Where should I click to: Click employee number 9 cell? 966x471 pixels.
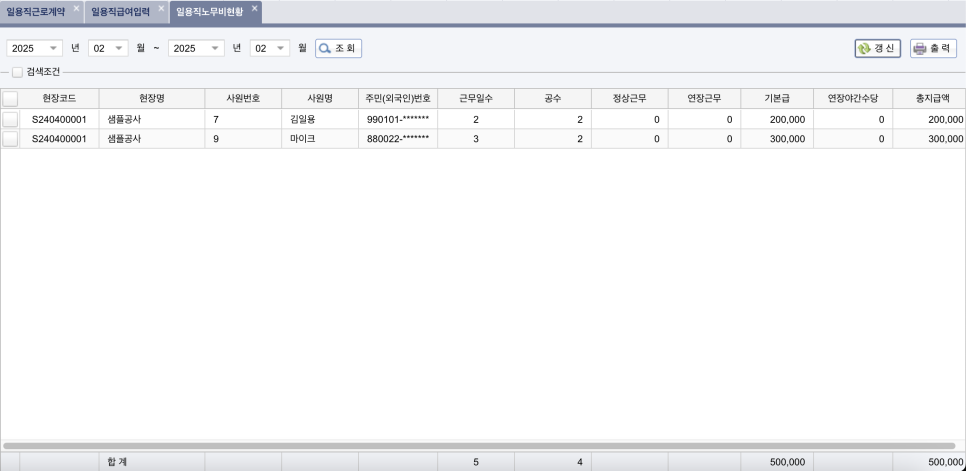[x=243, y=139]
